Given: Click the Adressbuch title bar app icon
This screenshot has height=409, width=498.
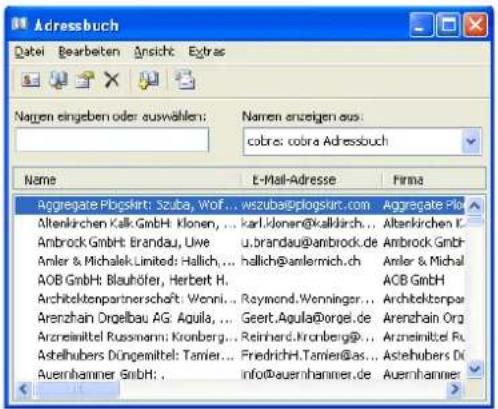Looking at the screenshot, I should click(19, 24).
